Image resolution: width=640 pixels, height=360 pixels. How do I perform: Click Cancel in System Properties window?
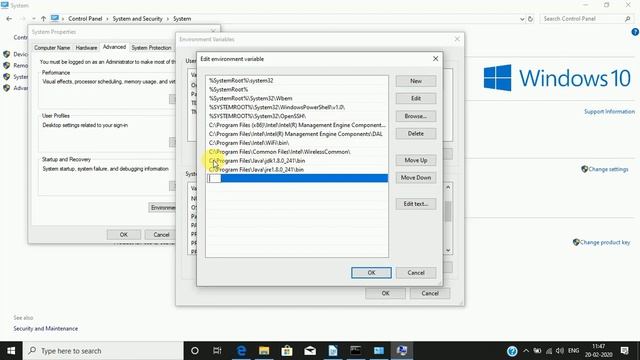click(161, 235)
